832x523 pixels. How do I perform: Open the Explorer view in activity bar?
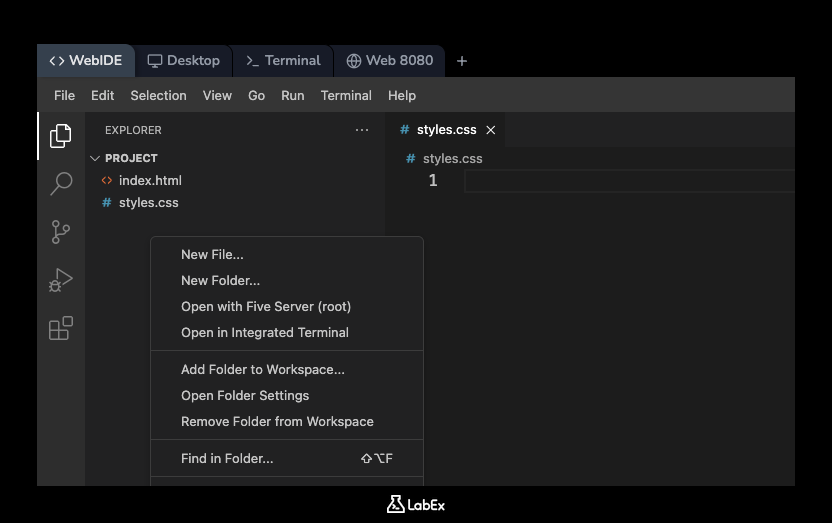click(61, 135)
